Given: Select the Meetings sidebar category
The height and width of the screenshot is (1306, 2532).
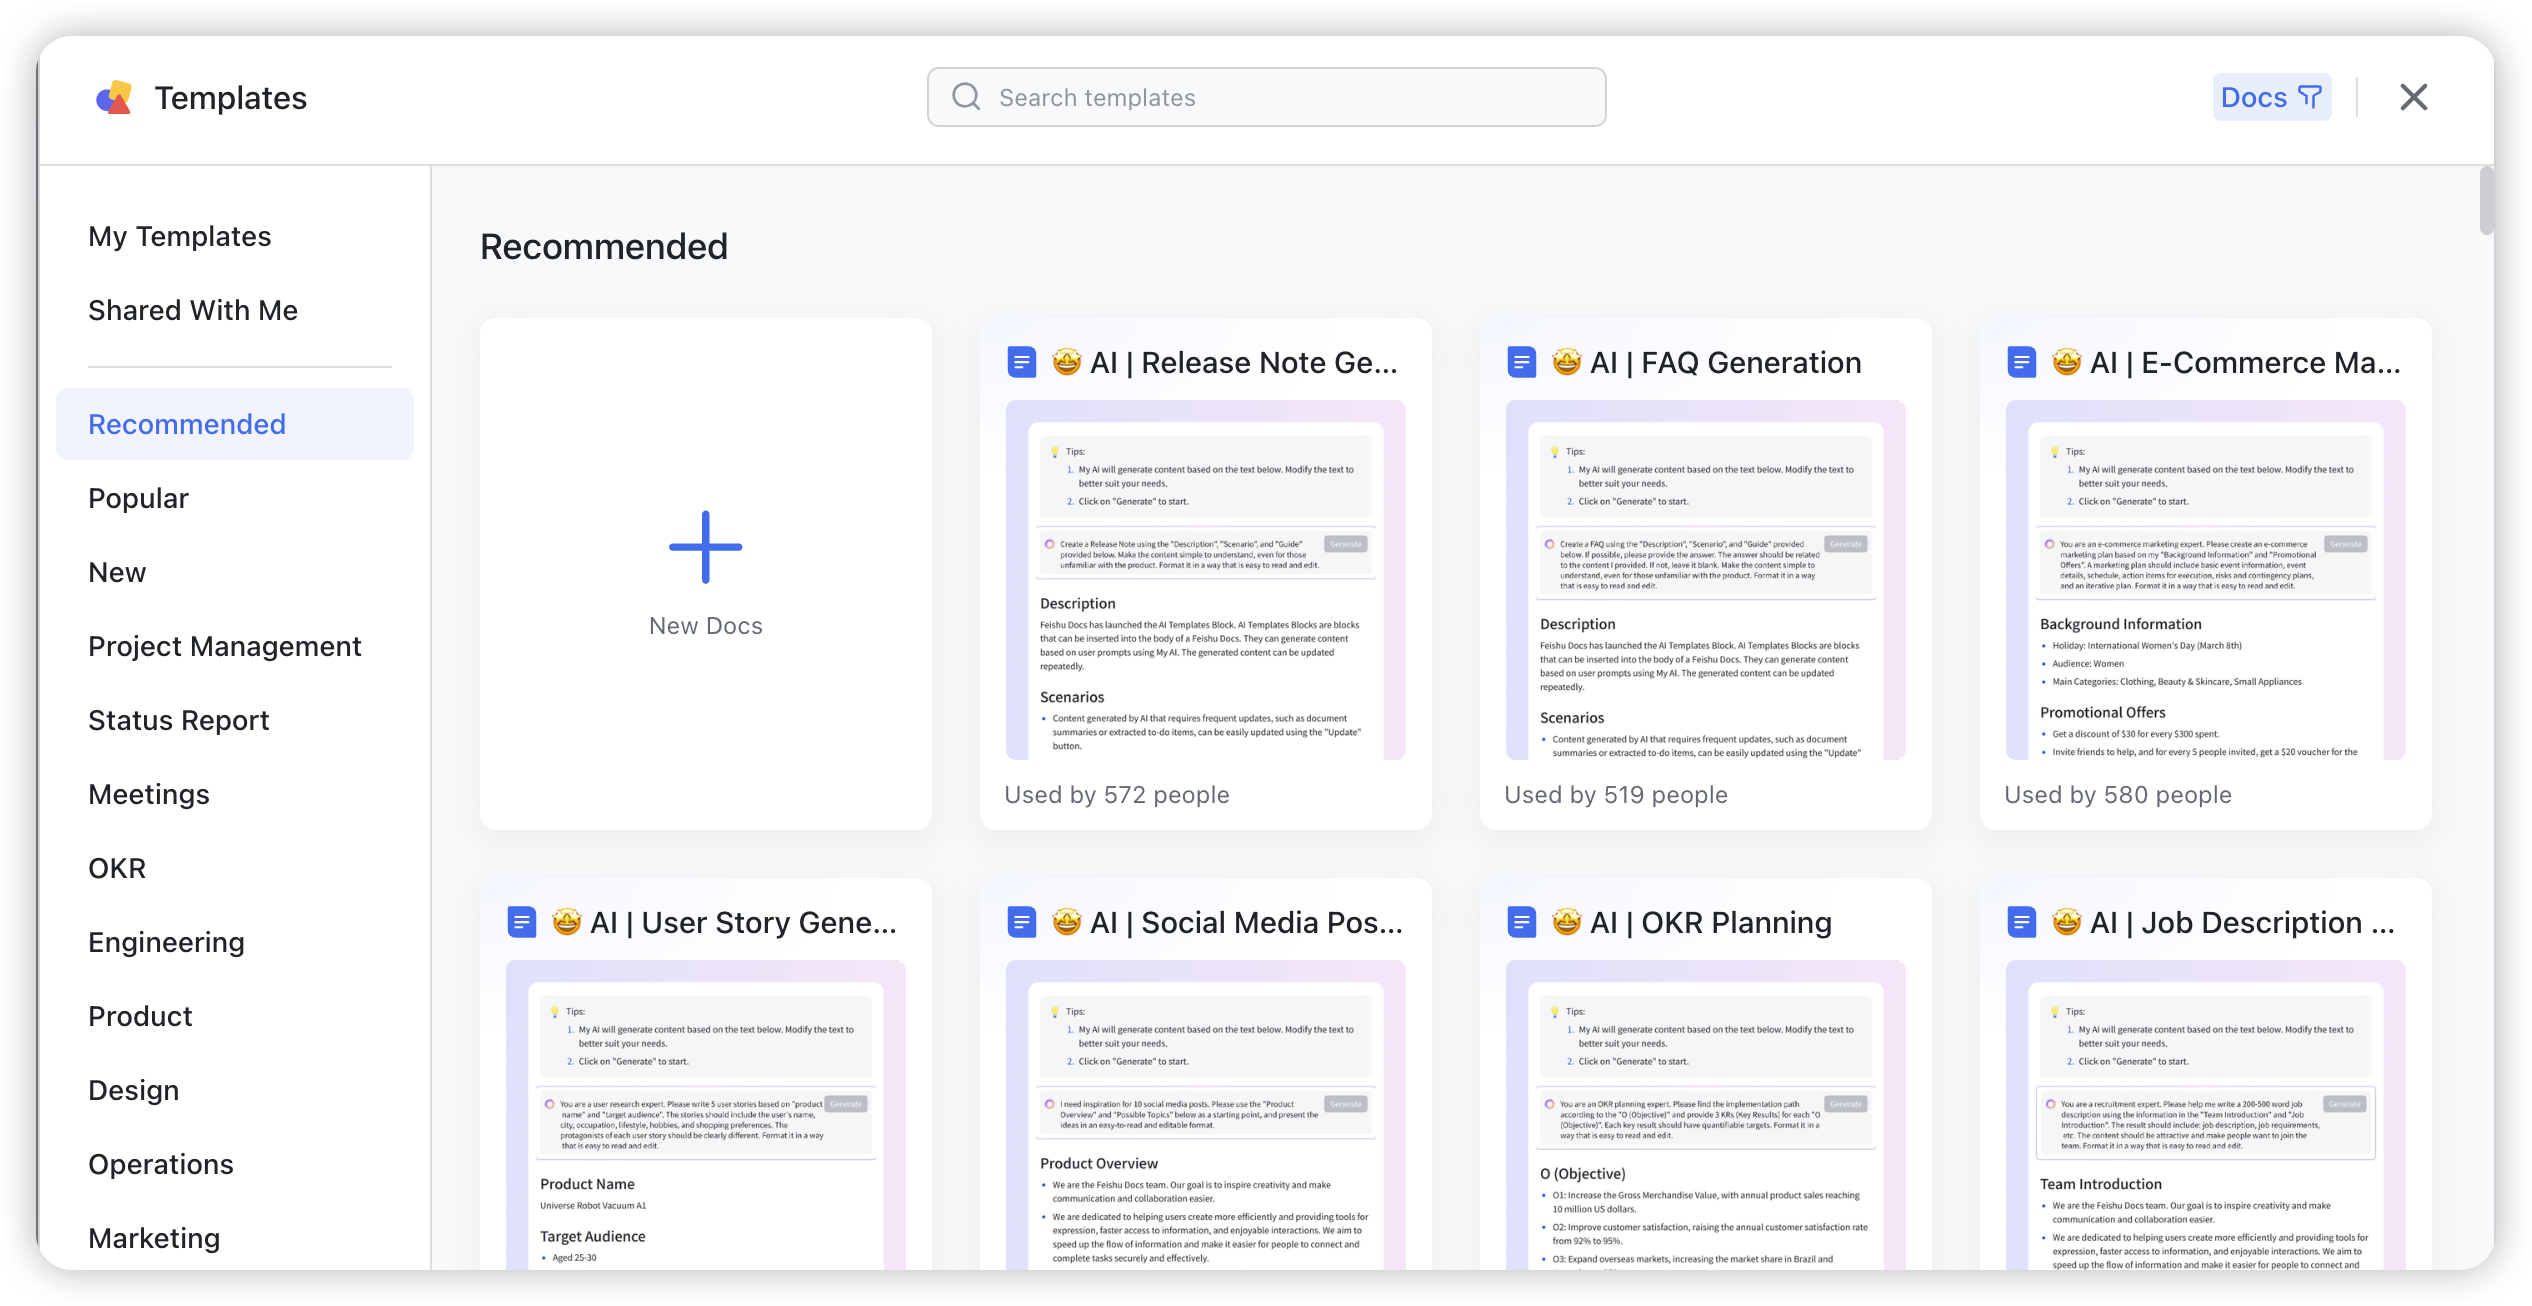Looking at the screenshot, I should 148,794.
